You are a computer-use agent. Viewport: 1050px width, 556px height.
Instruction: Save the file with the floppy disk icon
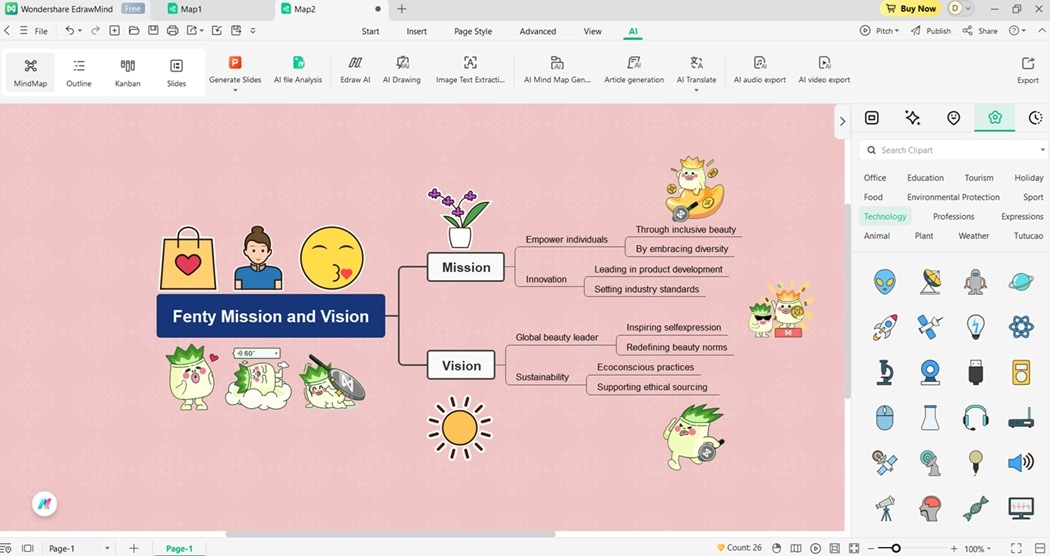coord(153,31)
